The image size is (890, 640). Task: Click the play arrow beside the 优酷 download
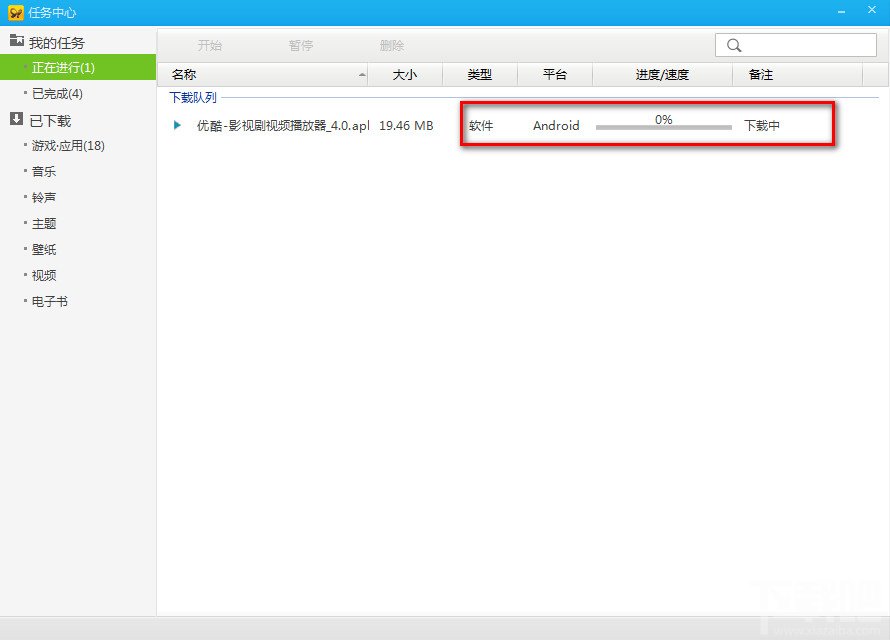click(x=177, y=125)
